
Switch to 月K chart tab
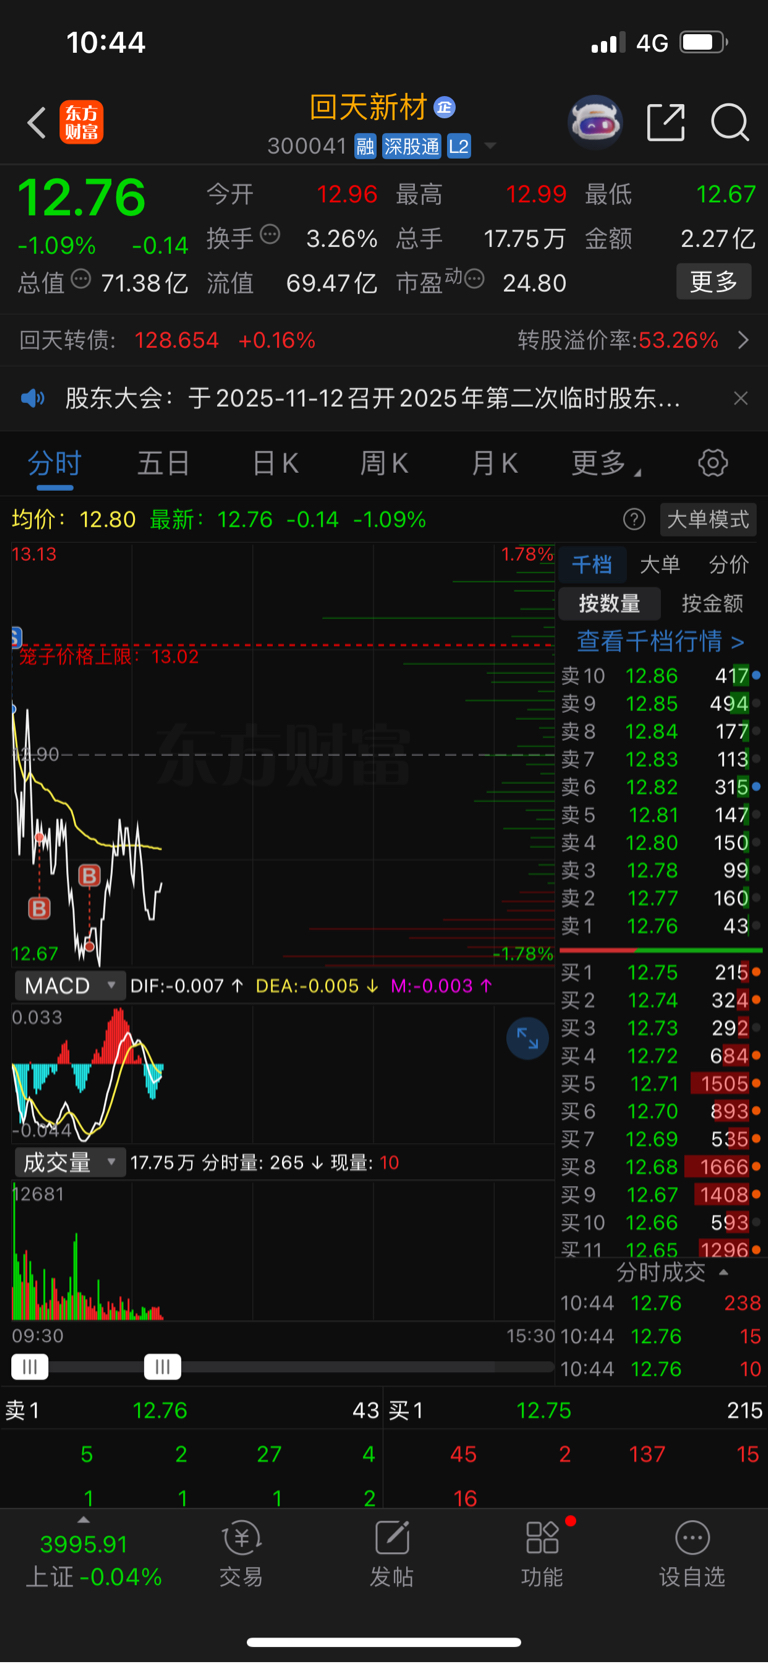494,464
